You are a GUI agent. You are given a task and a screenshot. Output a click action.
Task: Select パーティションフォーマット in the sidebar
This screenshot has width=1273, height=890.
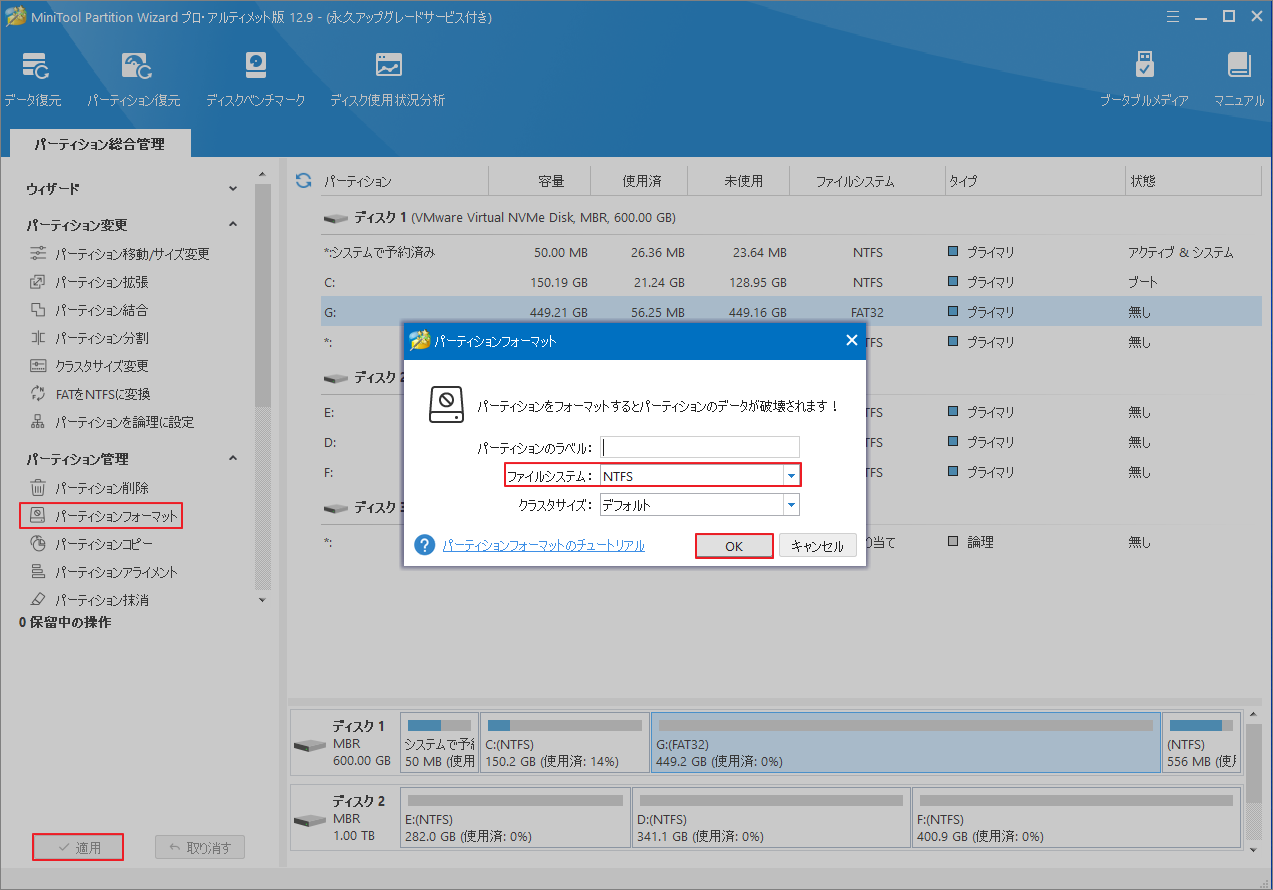(x=101, y=516)
